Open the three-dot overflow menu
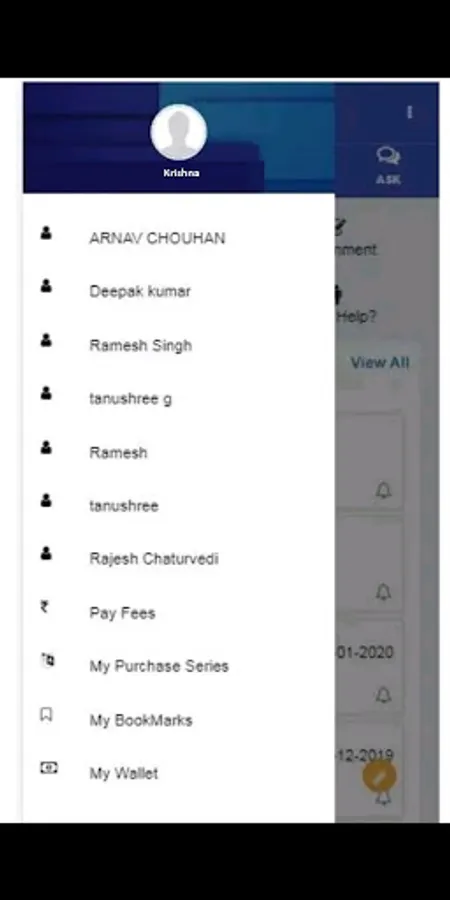 coord(409,112)
